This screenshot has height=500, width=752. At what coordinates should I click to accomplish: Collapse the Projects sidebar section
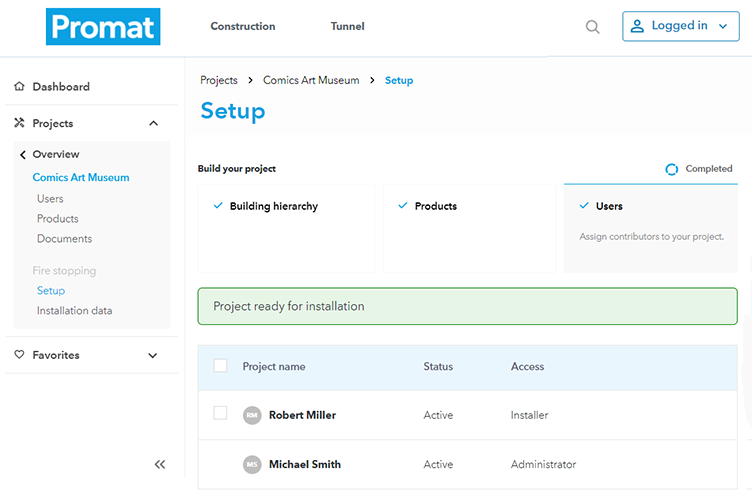point(153,123)
